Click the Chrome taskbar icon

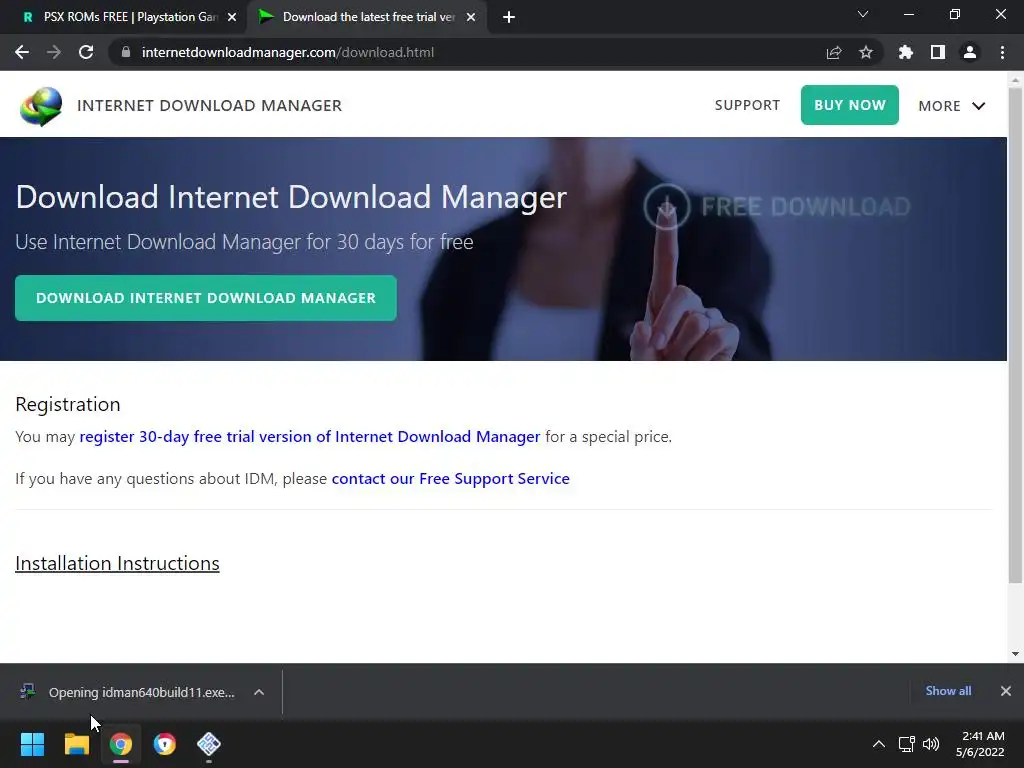[121, 744]
